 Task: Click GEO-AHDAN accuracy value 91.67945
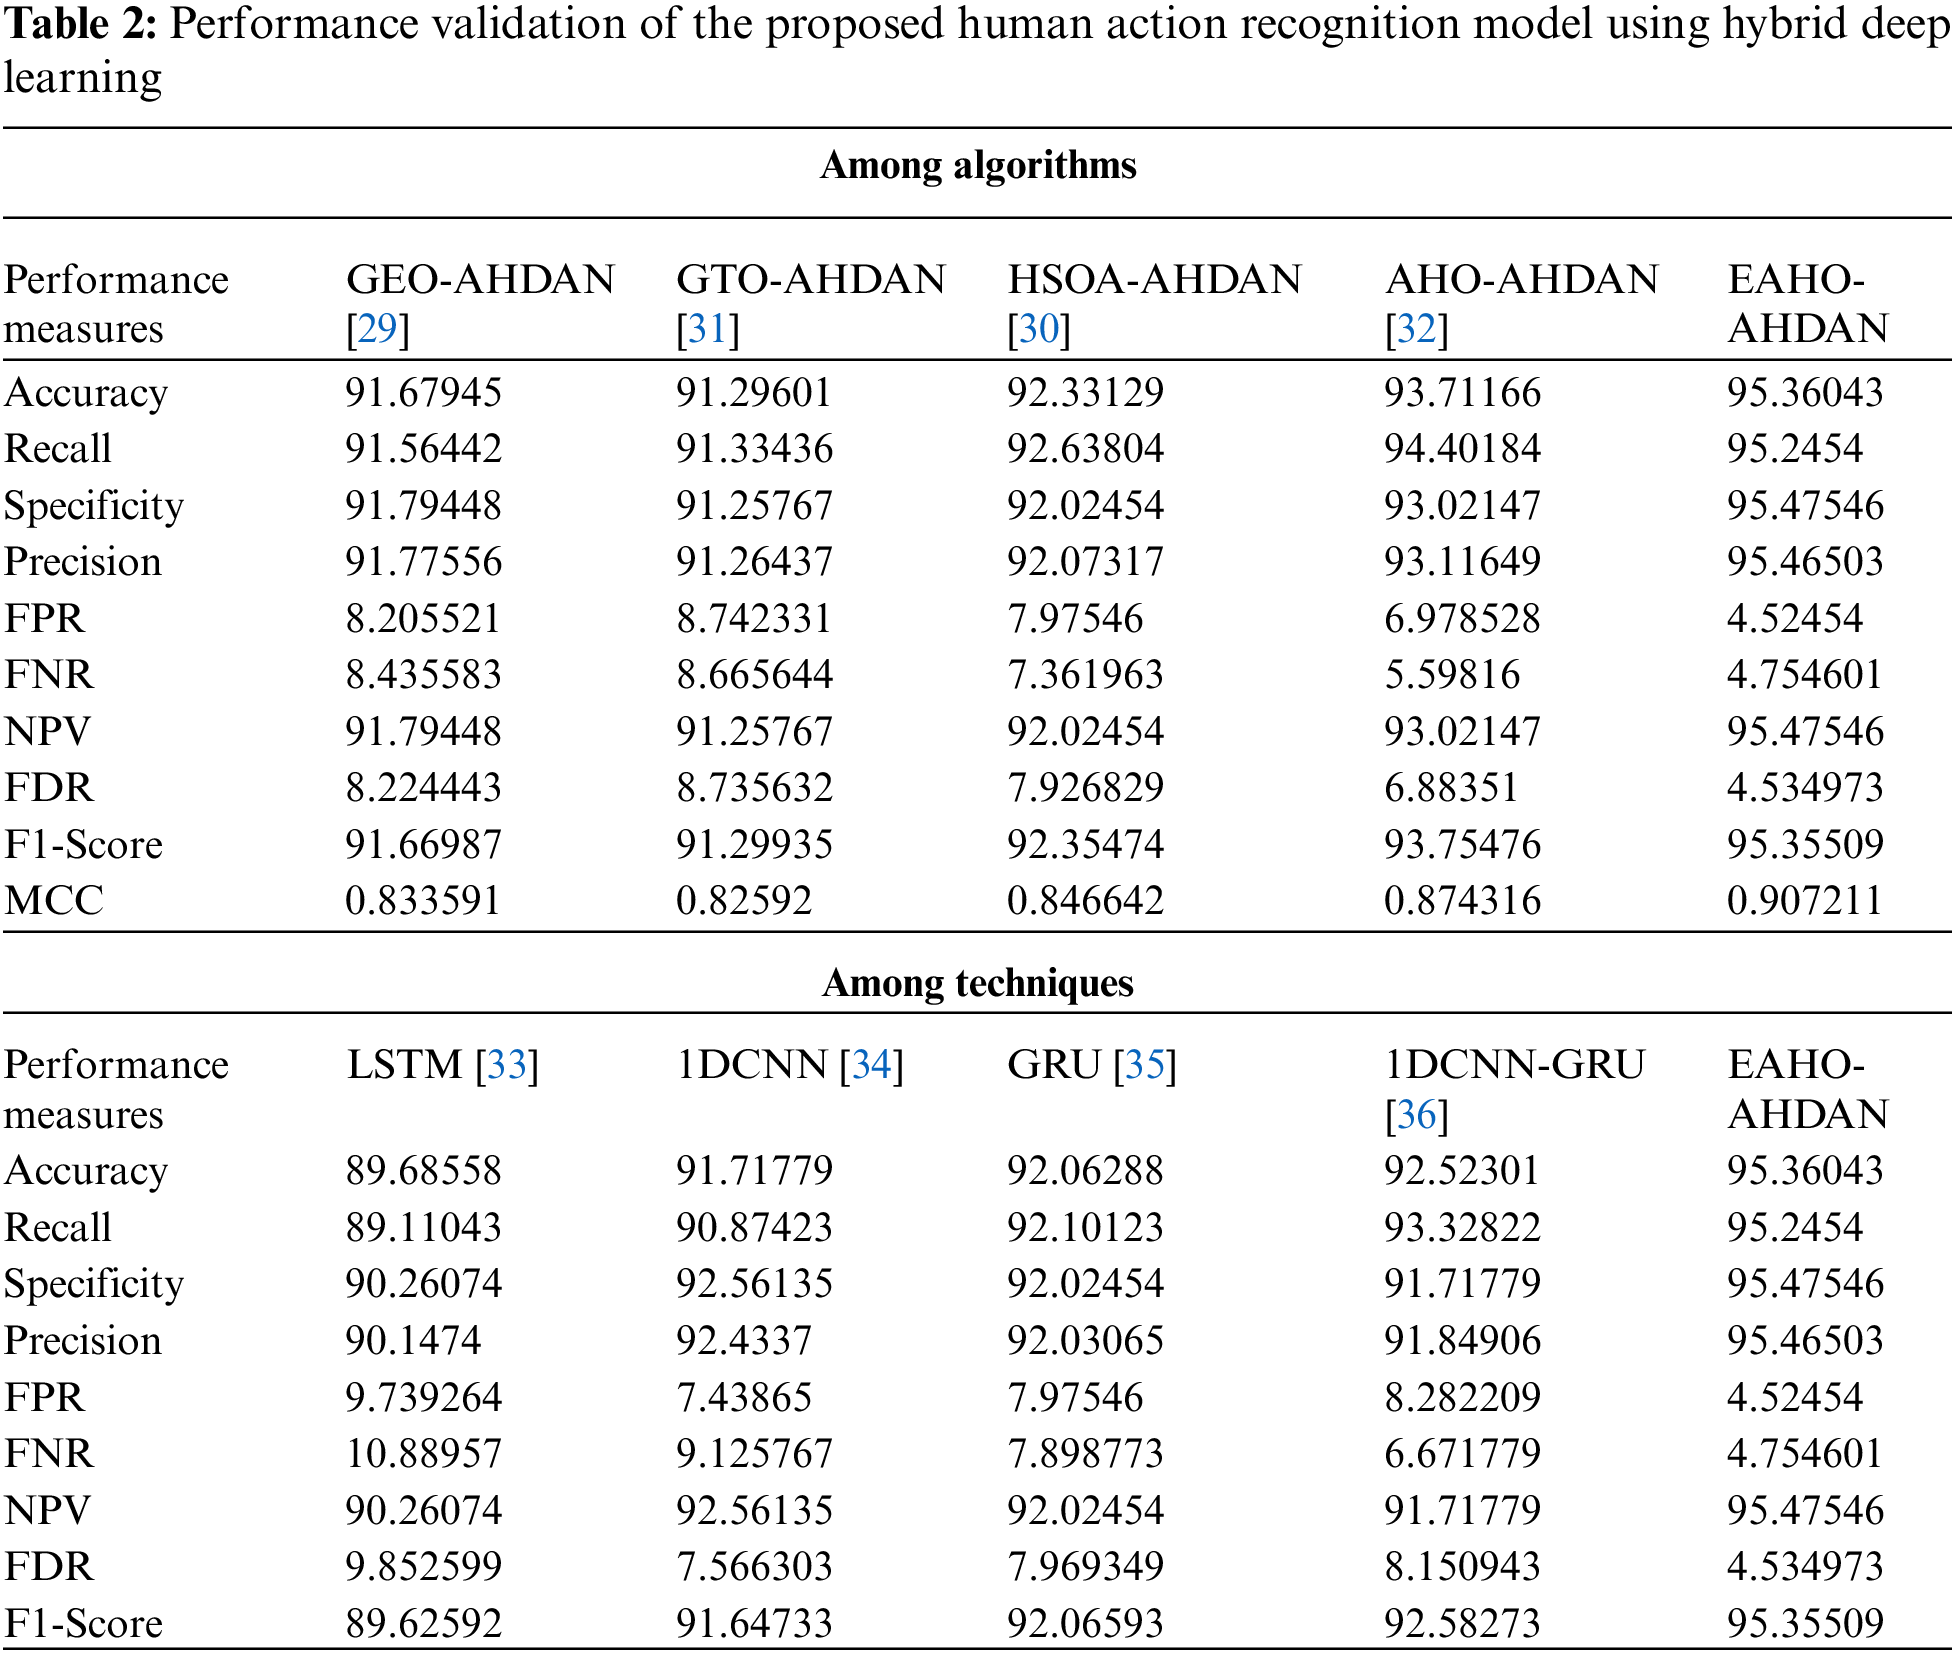click(x=423, y=393)
